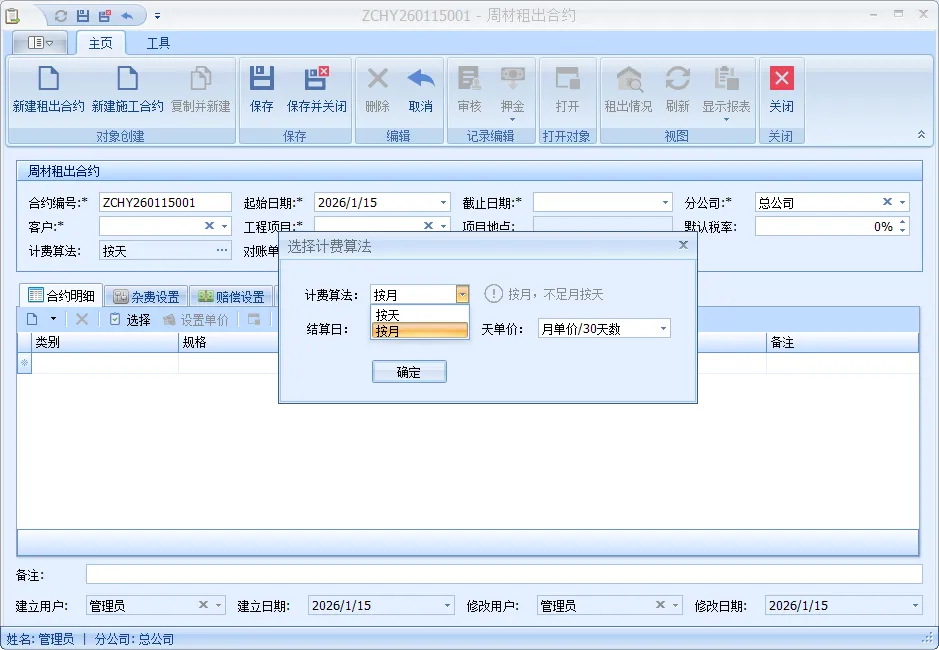Clear the 建立用户 field with its X
939x650 pixels.
(203, 605)
